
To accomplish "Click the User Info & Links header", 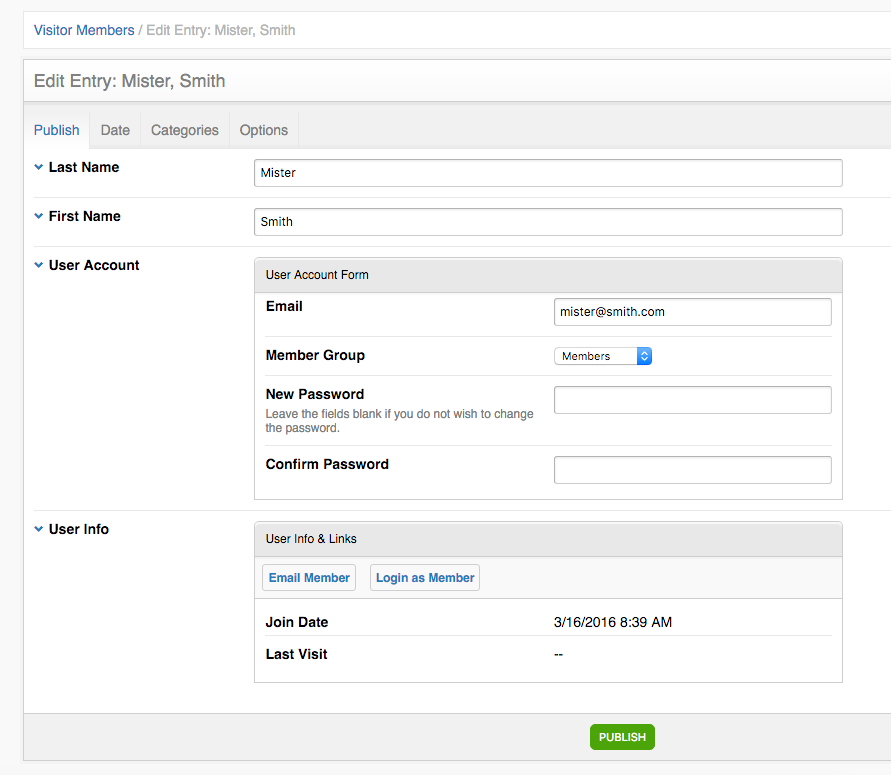I will click(x=548, y=539).
